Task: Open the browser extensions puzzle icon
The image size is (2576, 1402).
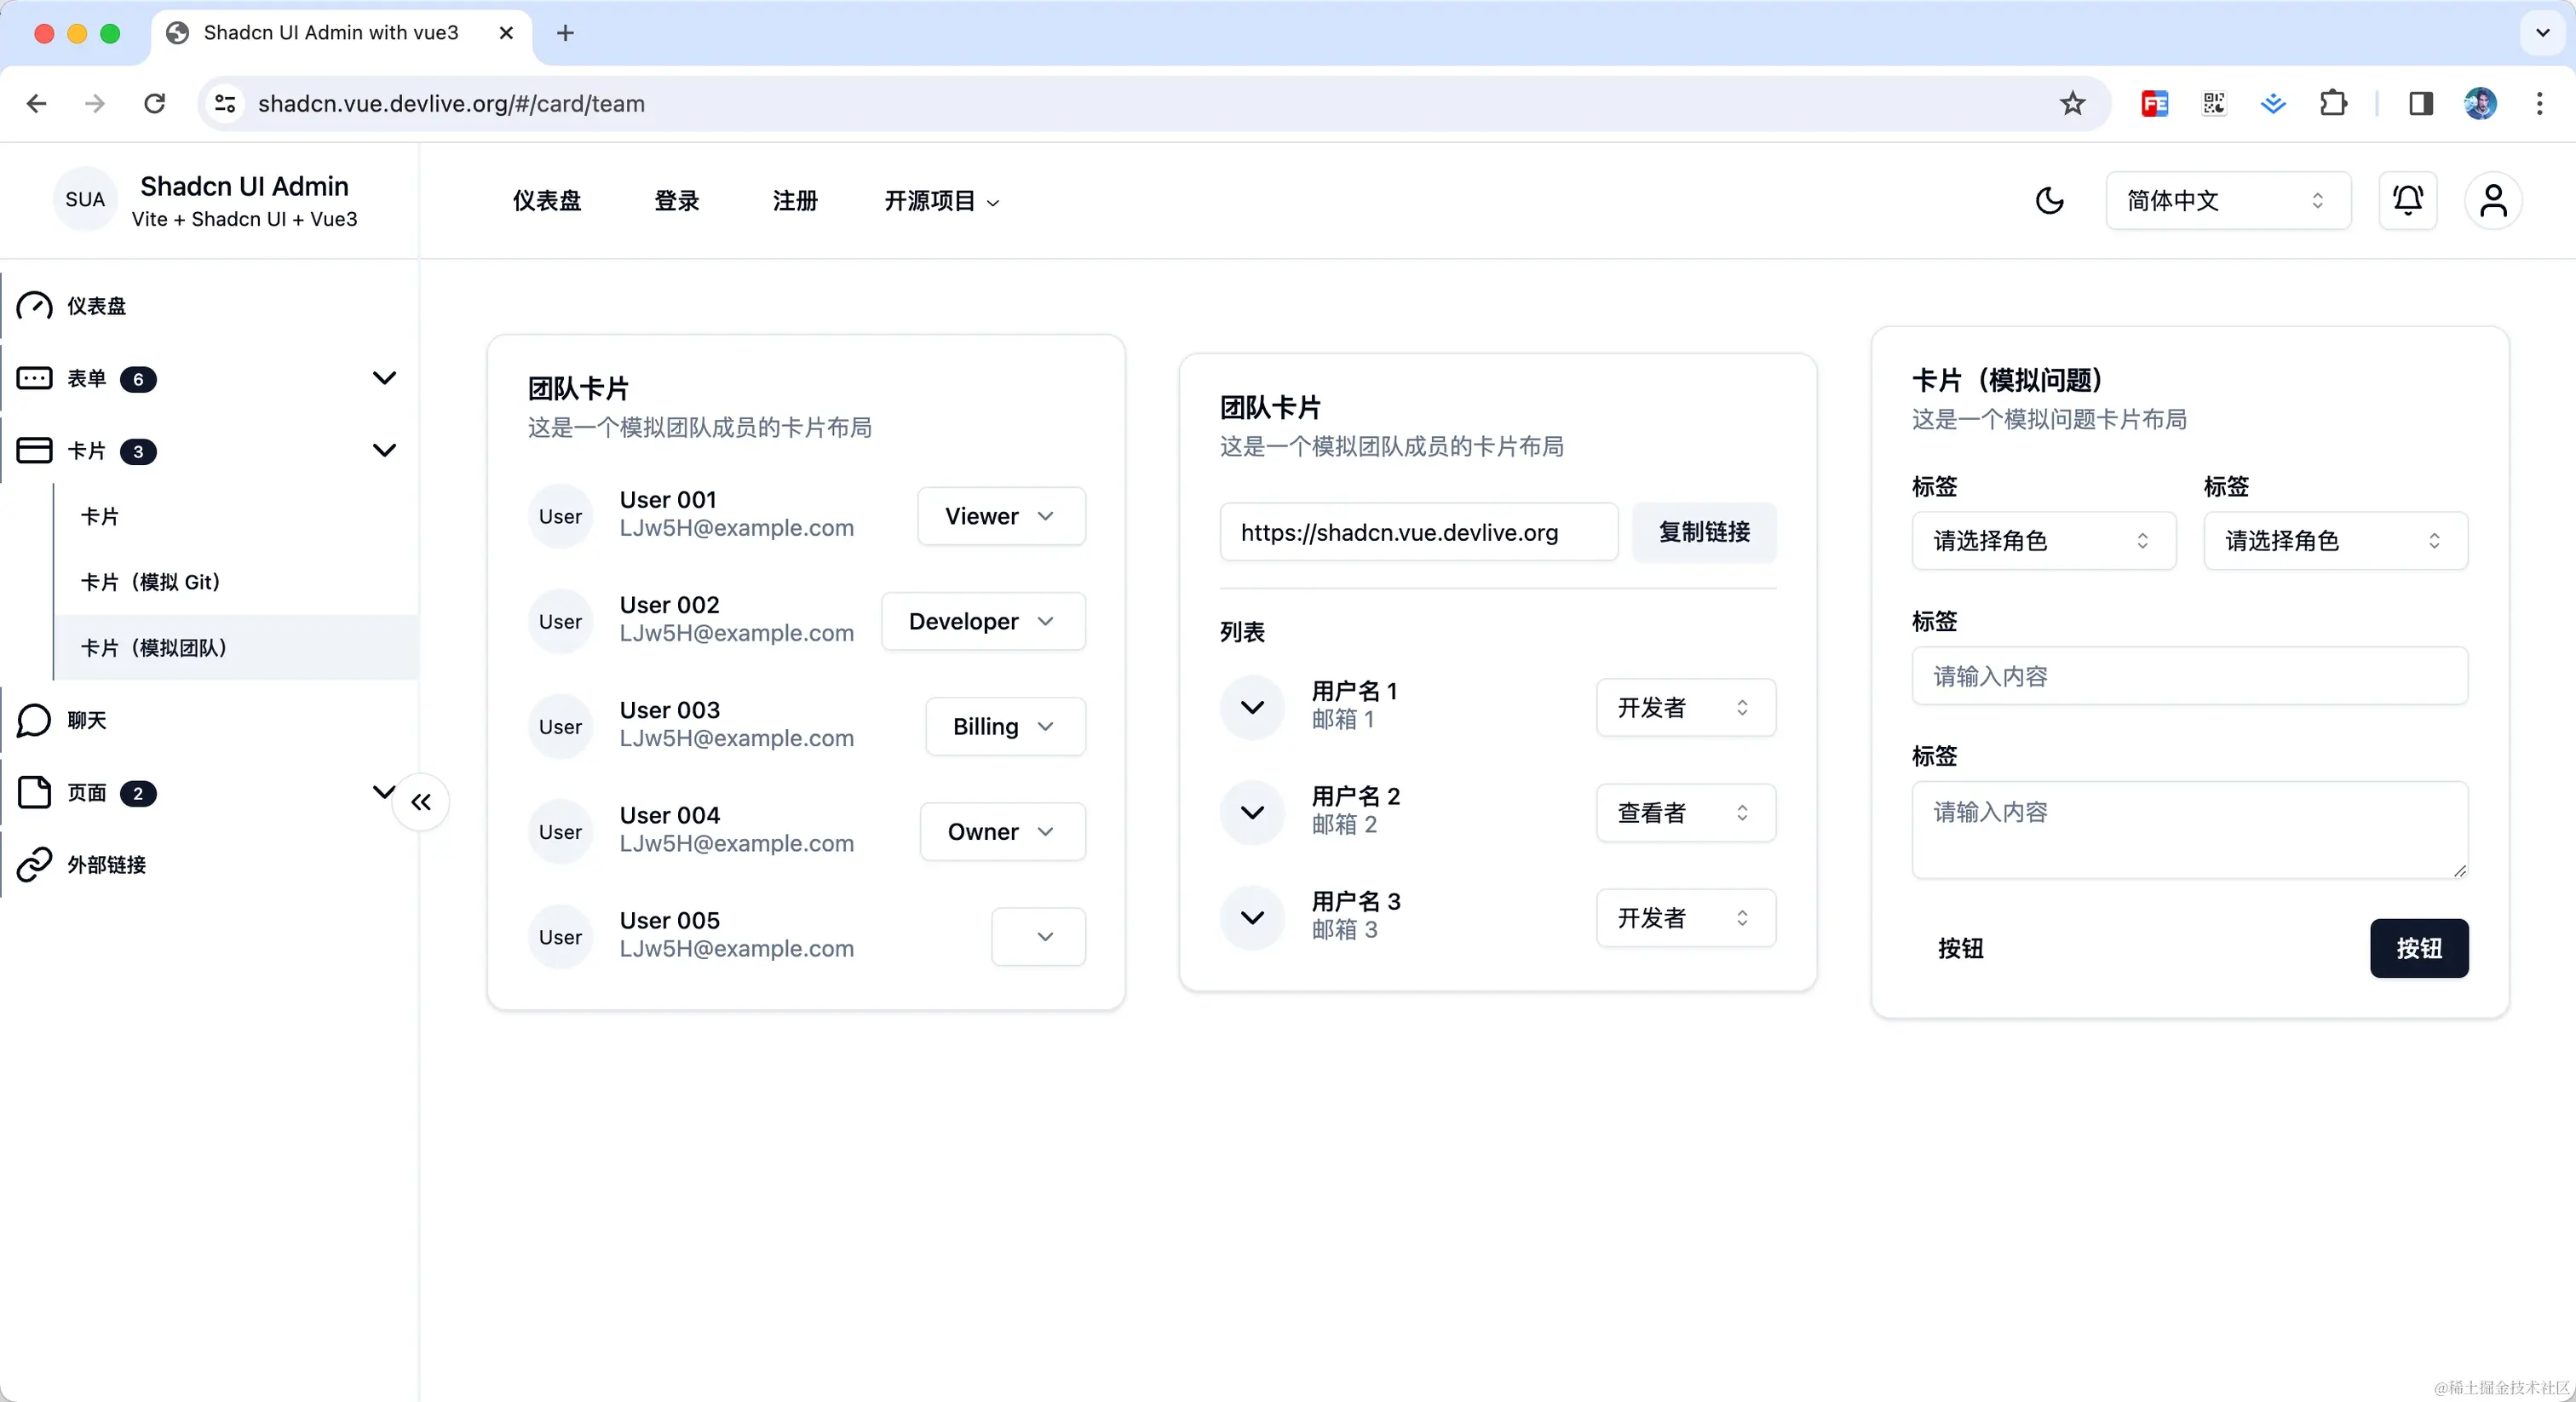Action: click(2333, 103)
